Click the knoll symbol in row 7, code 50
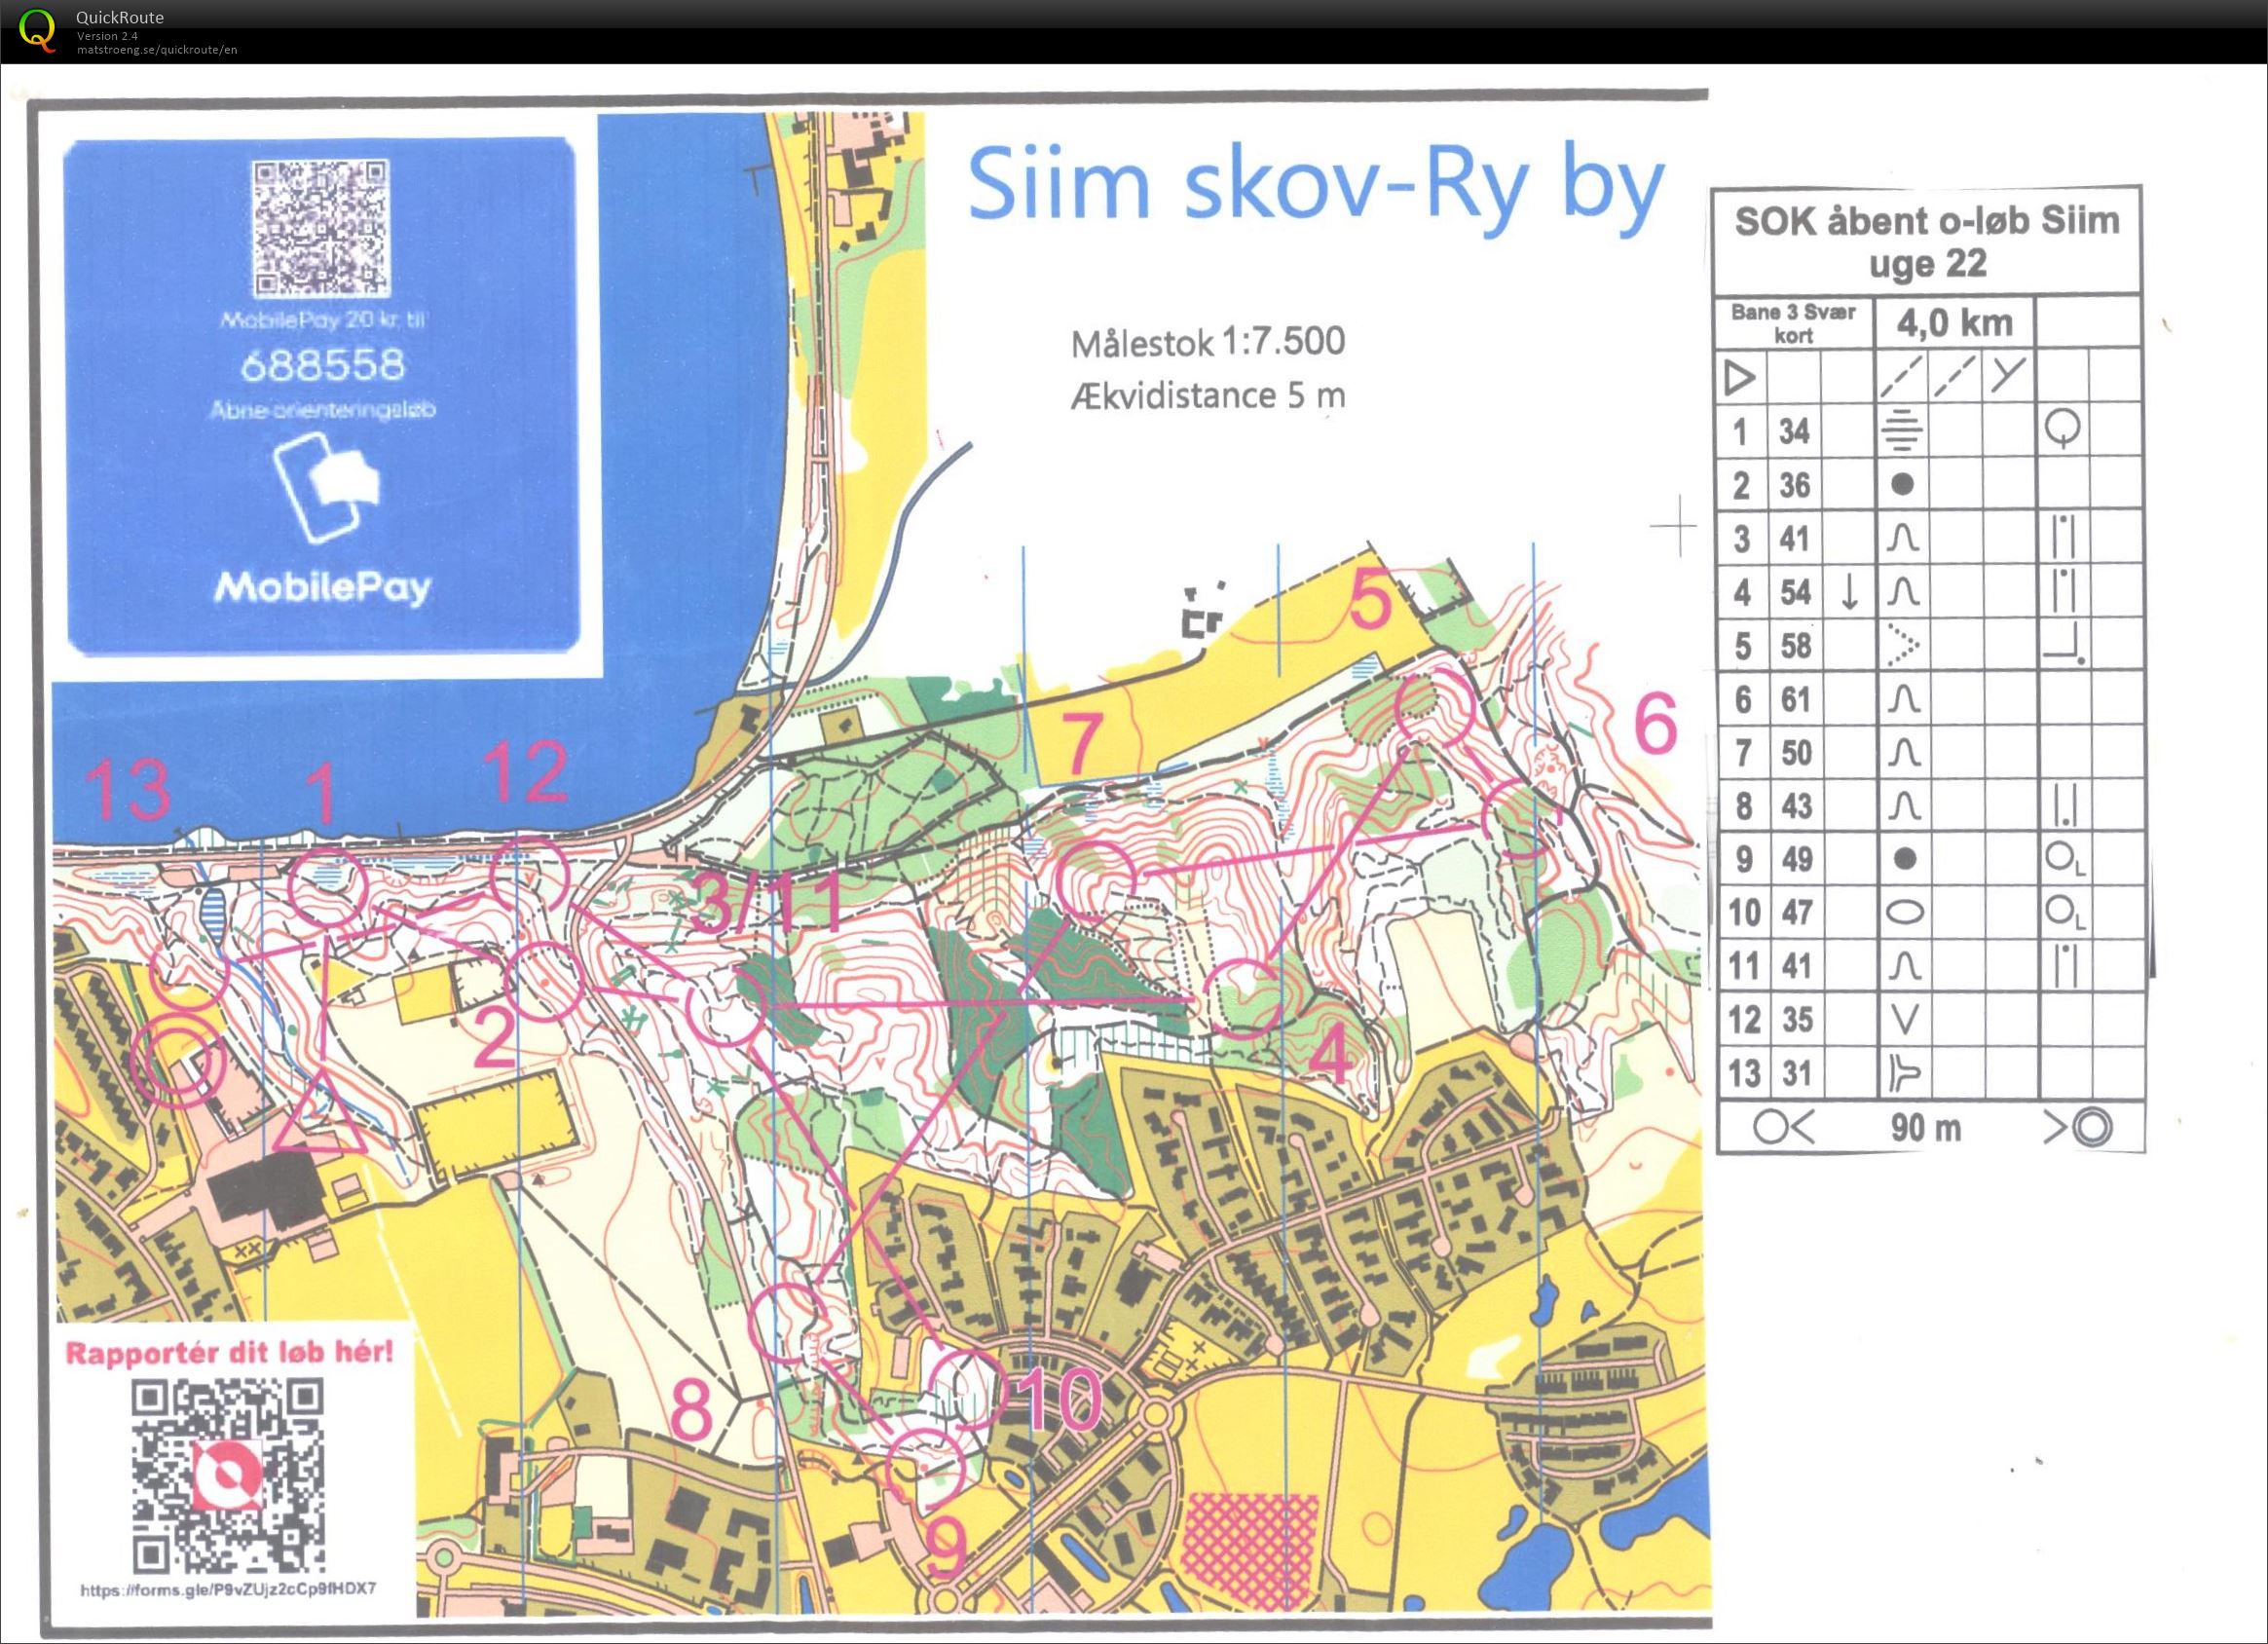 (1903, 752)
